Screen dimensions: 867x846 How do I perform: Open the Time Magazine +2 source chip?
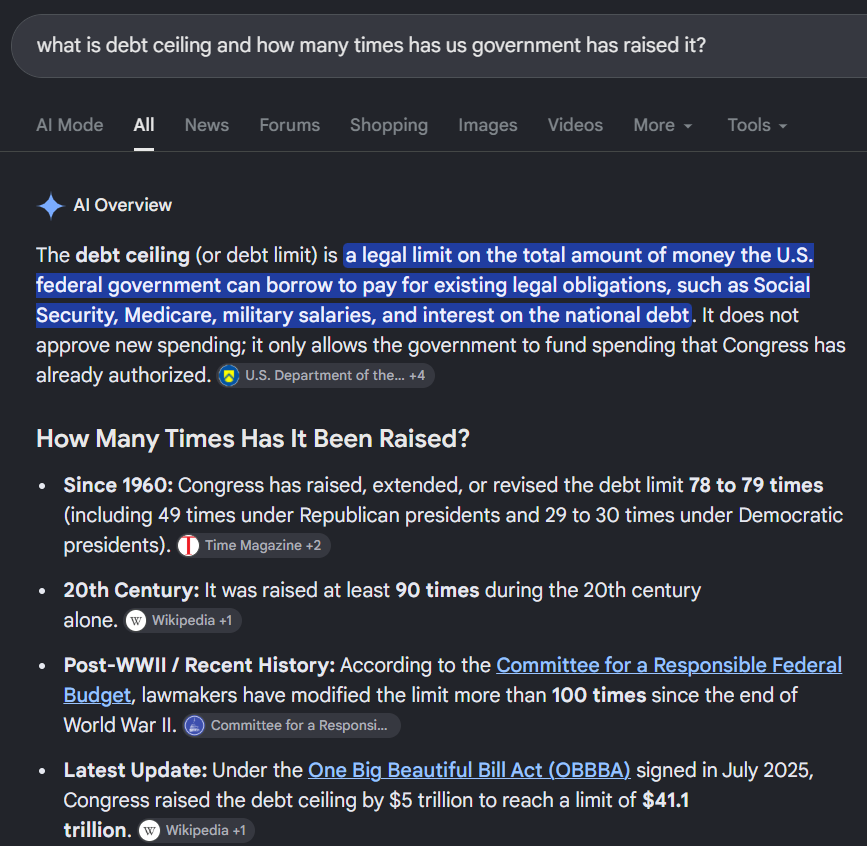(x=254, y=546)
